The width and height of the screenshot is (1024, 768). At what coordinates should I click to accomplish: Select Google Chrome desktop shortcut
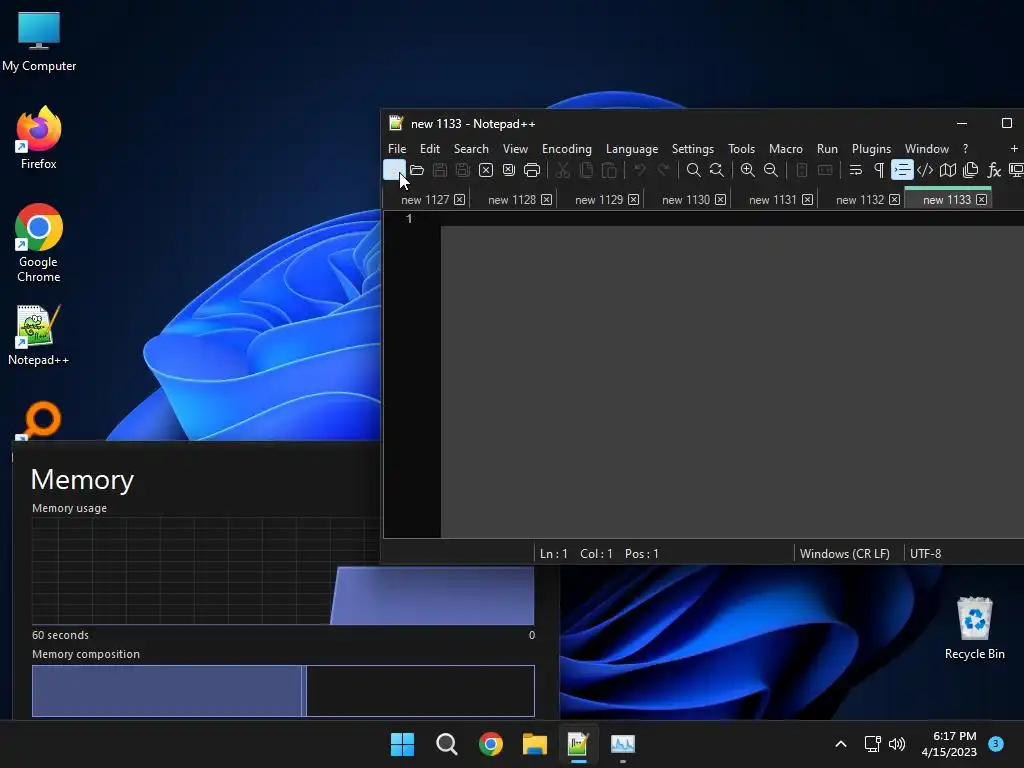coord(39,243)
